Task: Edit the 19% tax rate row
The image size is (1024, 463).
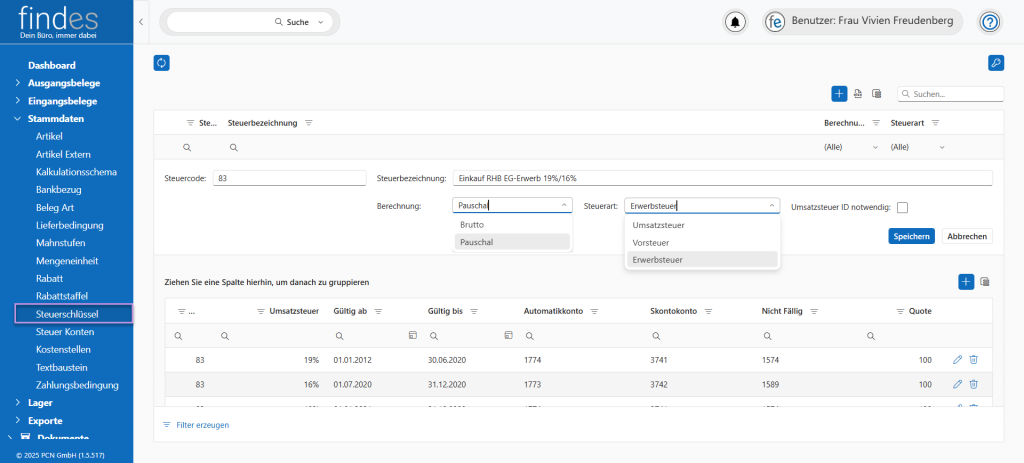Action: tap(957, 358)
